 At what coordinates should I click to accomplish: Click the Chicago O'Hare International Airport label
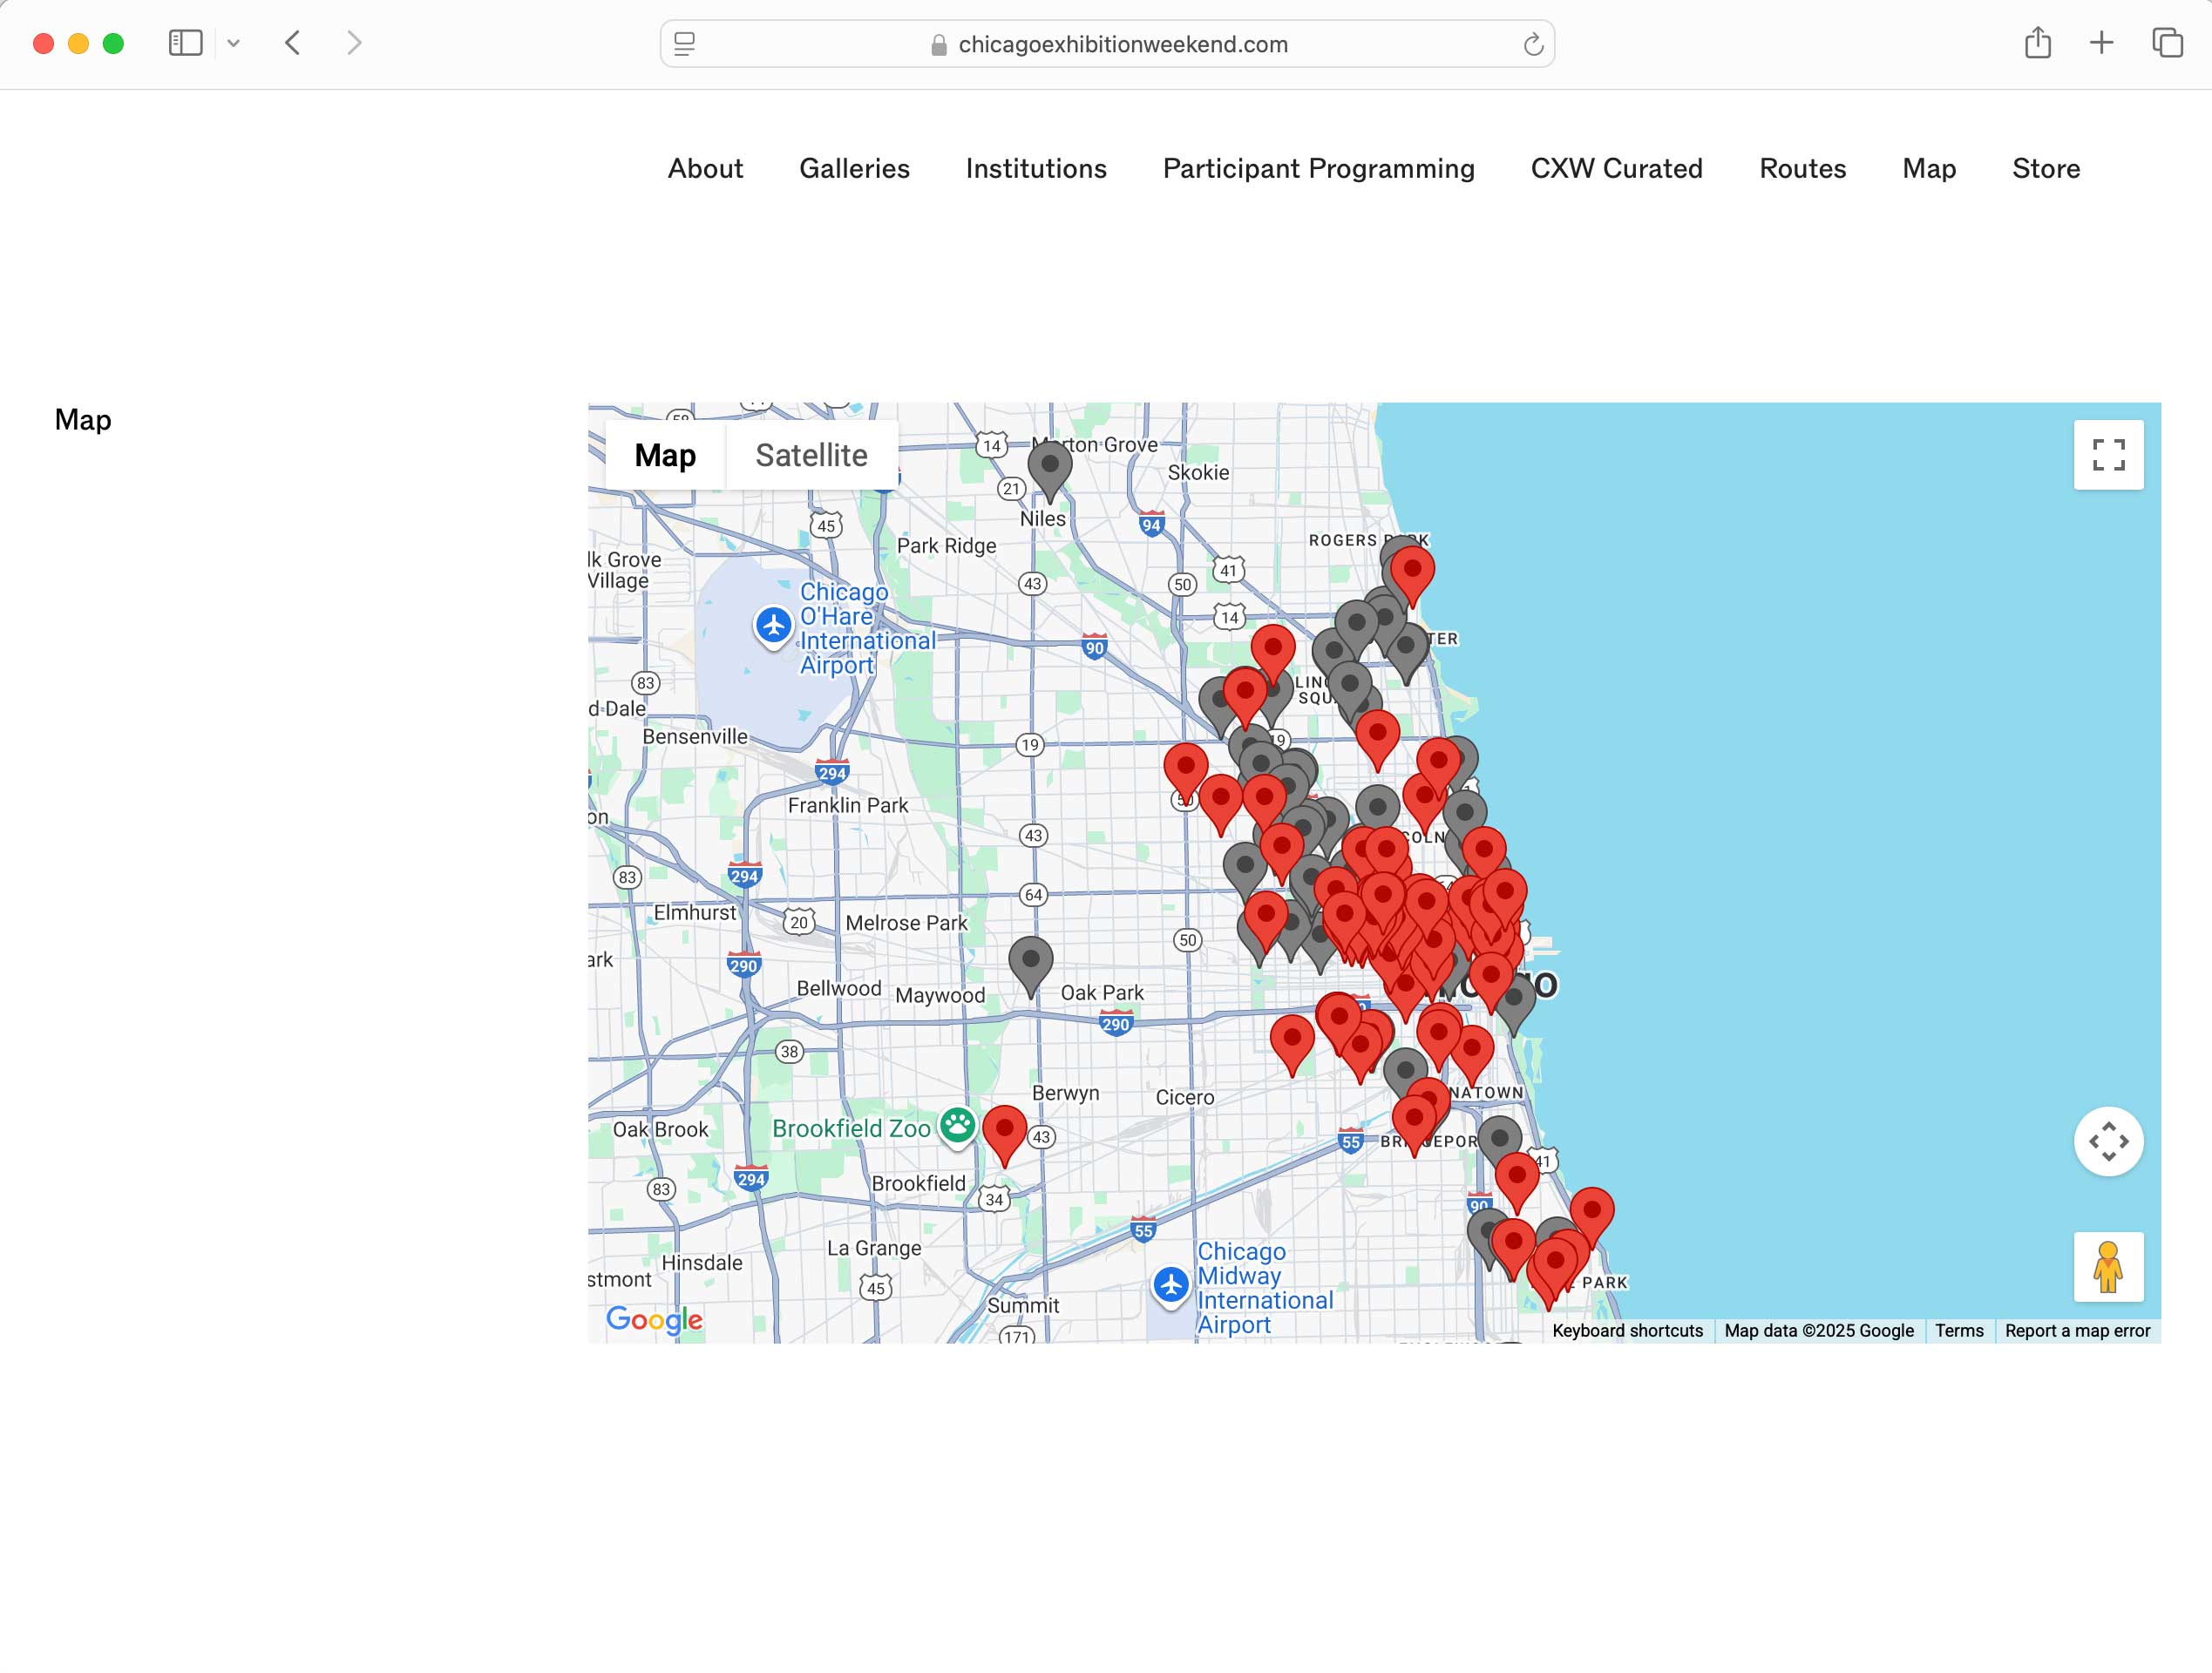pyautogui.click(x=867, y=628)
